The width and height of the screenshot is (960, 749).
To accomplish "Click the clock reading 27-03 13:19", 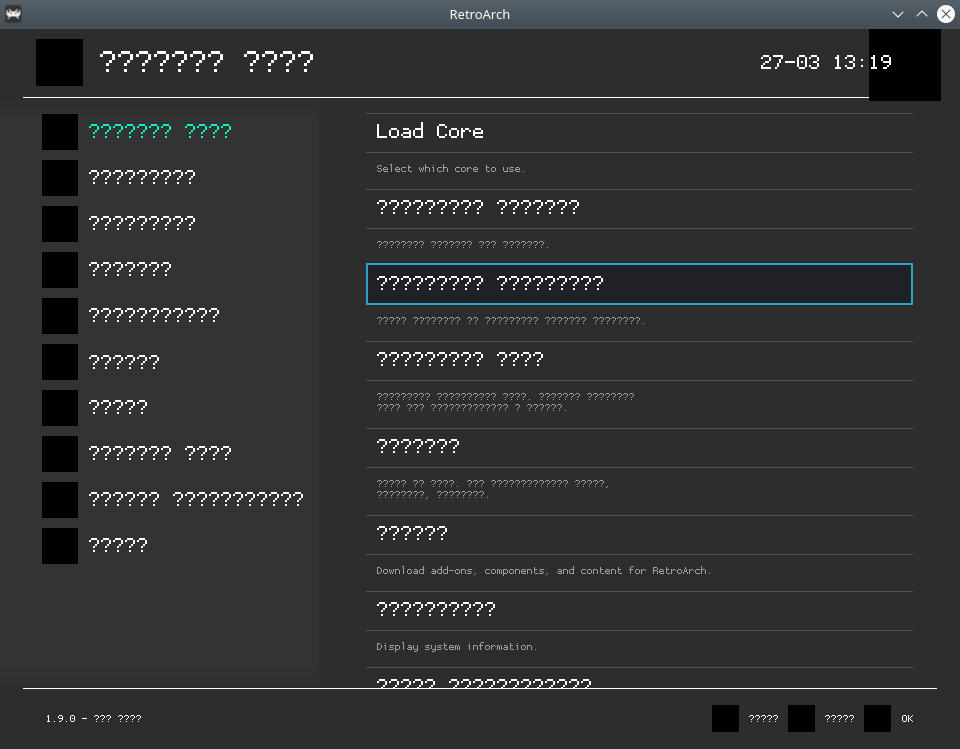I will pos(825,62).
